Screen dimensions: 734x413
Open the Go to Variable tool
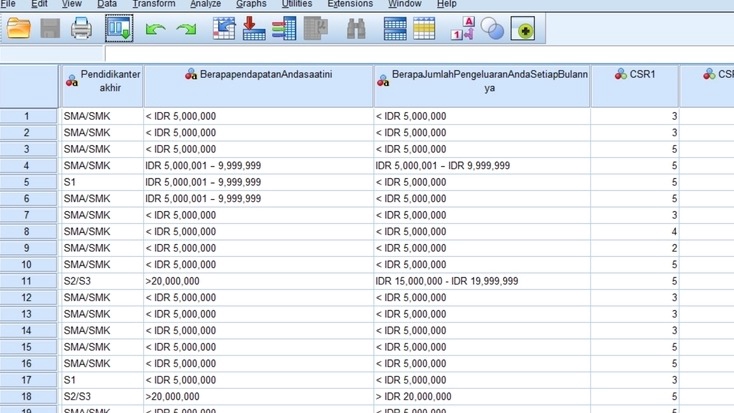pyautogui.click(x=254, y=29)
